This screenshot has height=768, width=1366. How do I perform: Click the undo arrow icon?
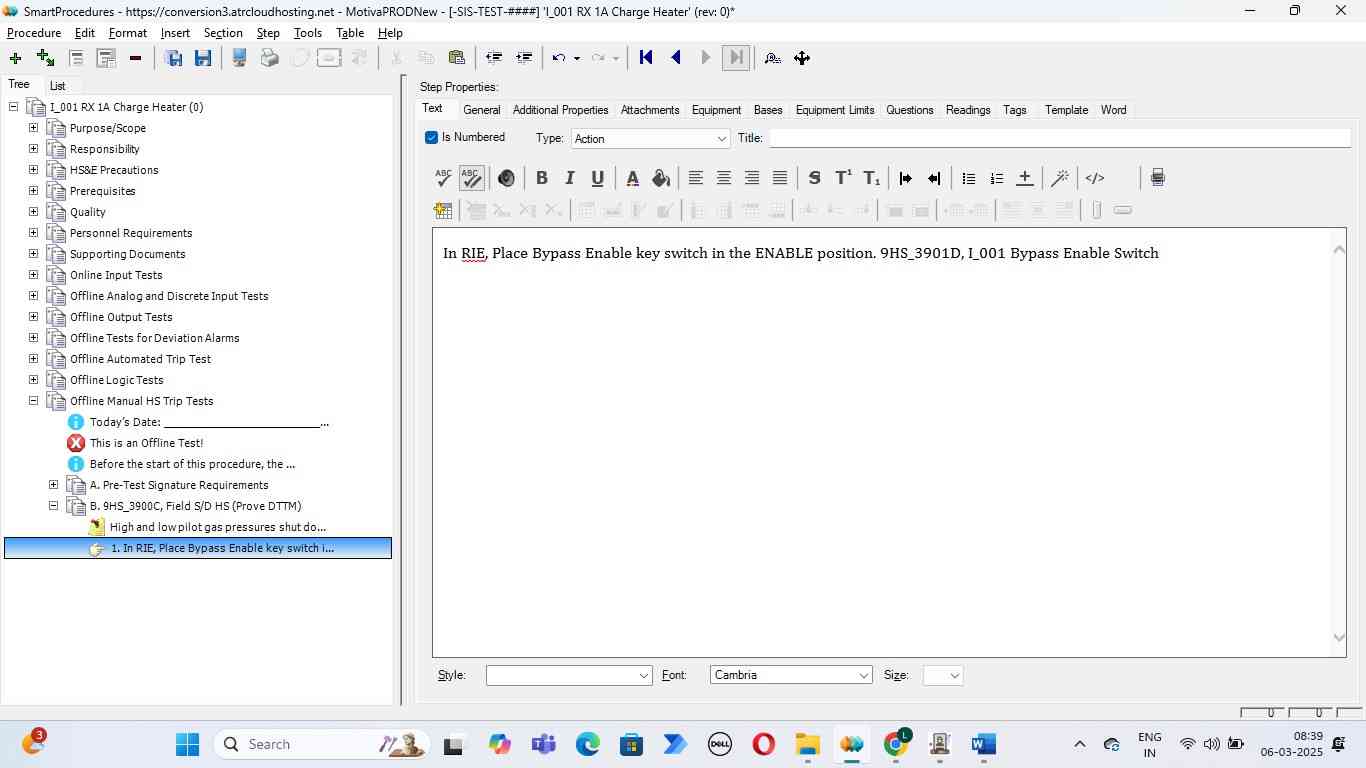click(559, 58)
